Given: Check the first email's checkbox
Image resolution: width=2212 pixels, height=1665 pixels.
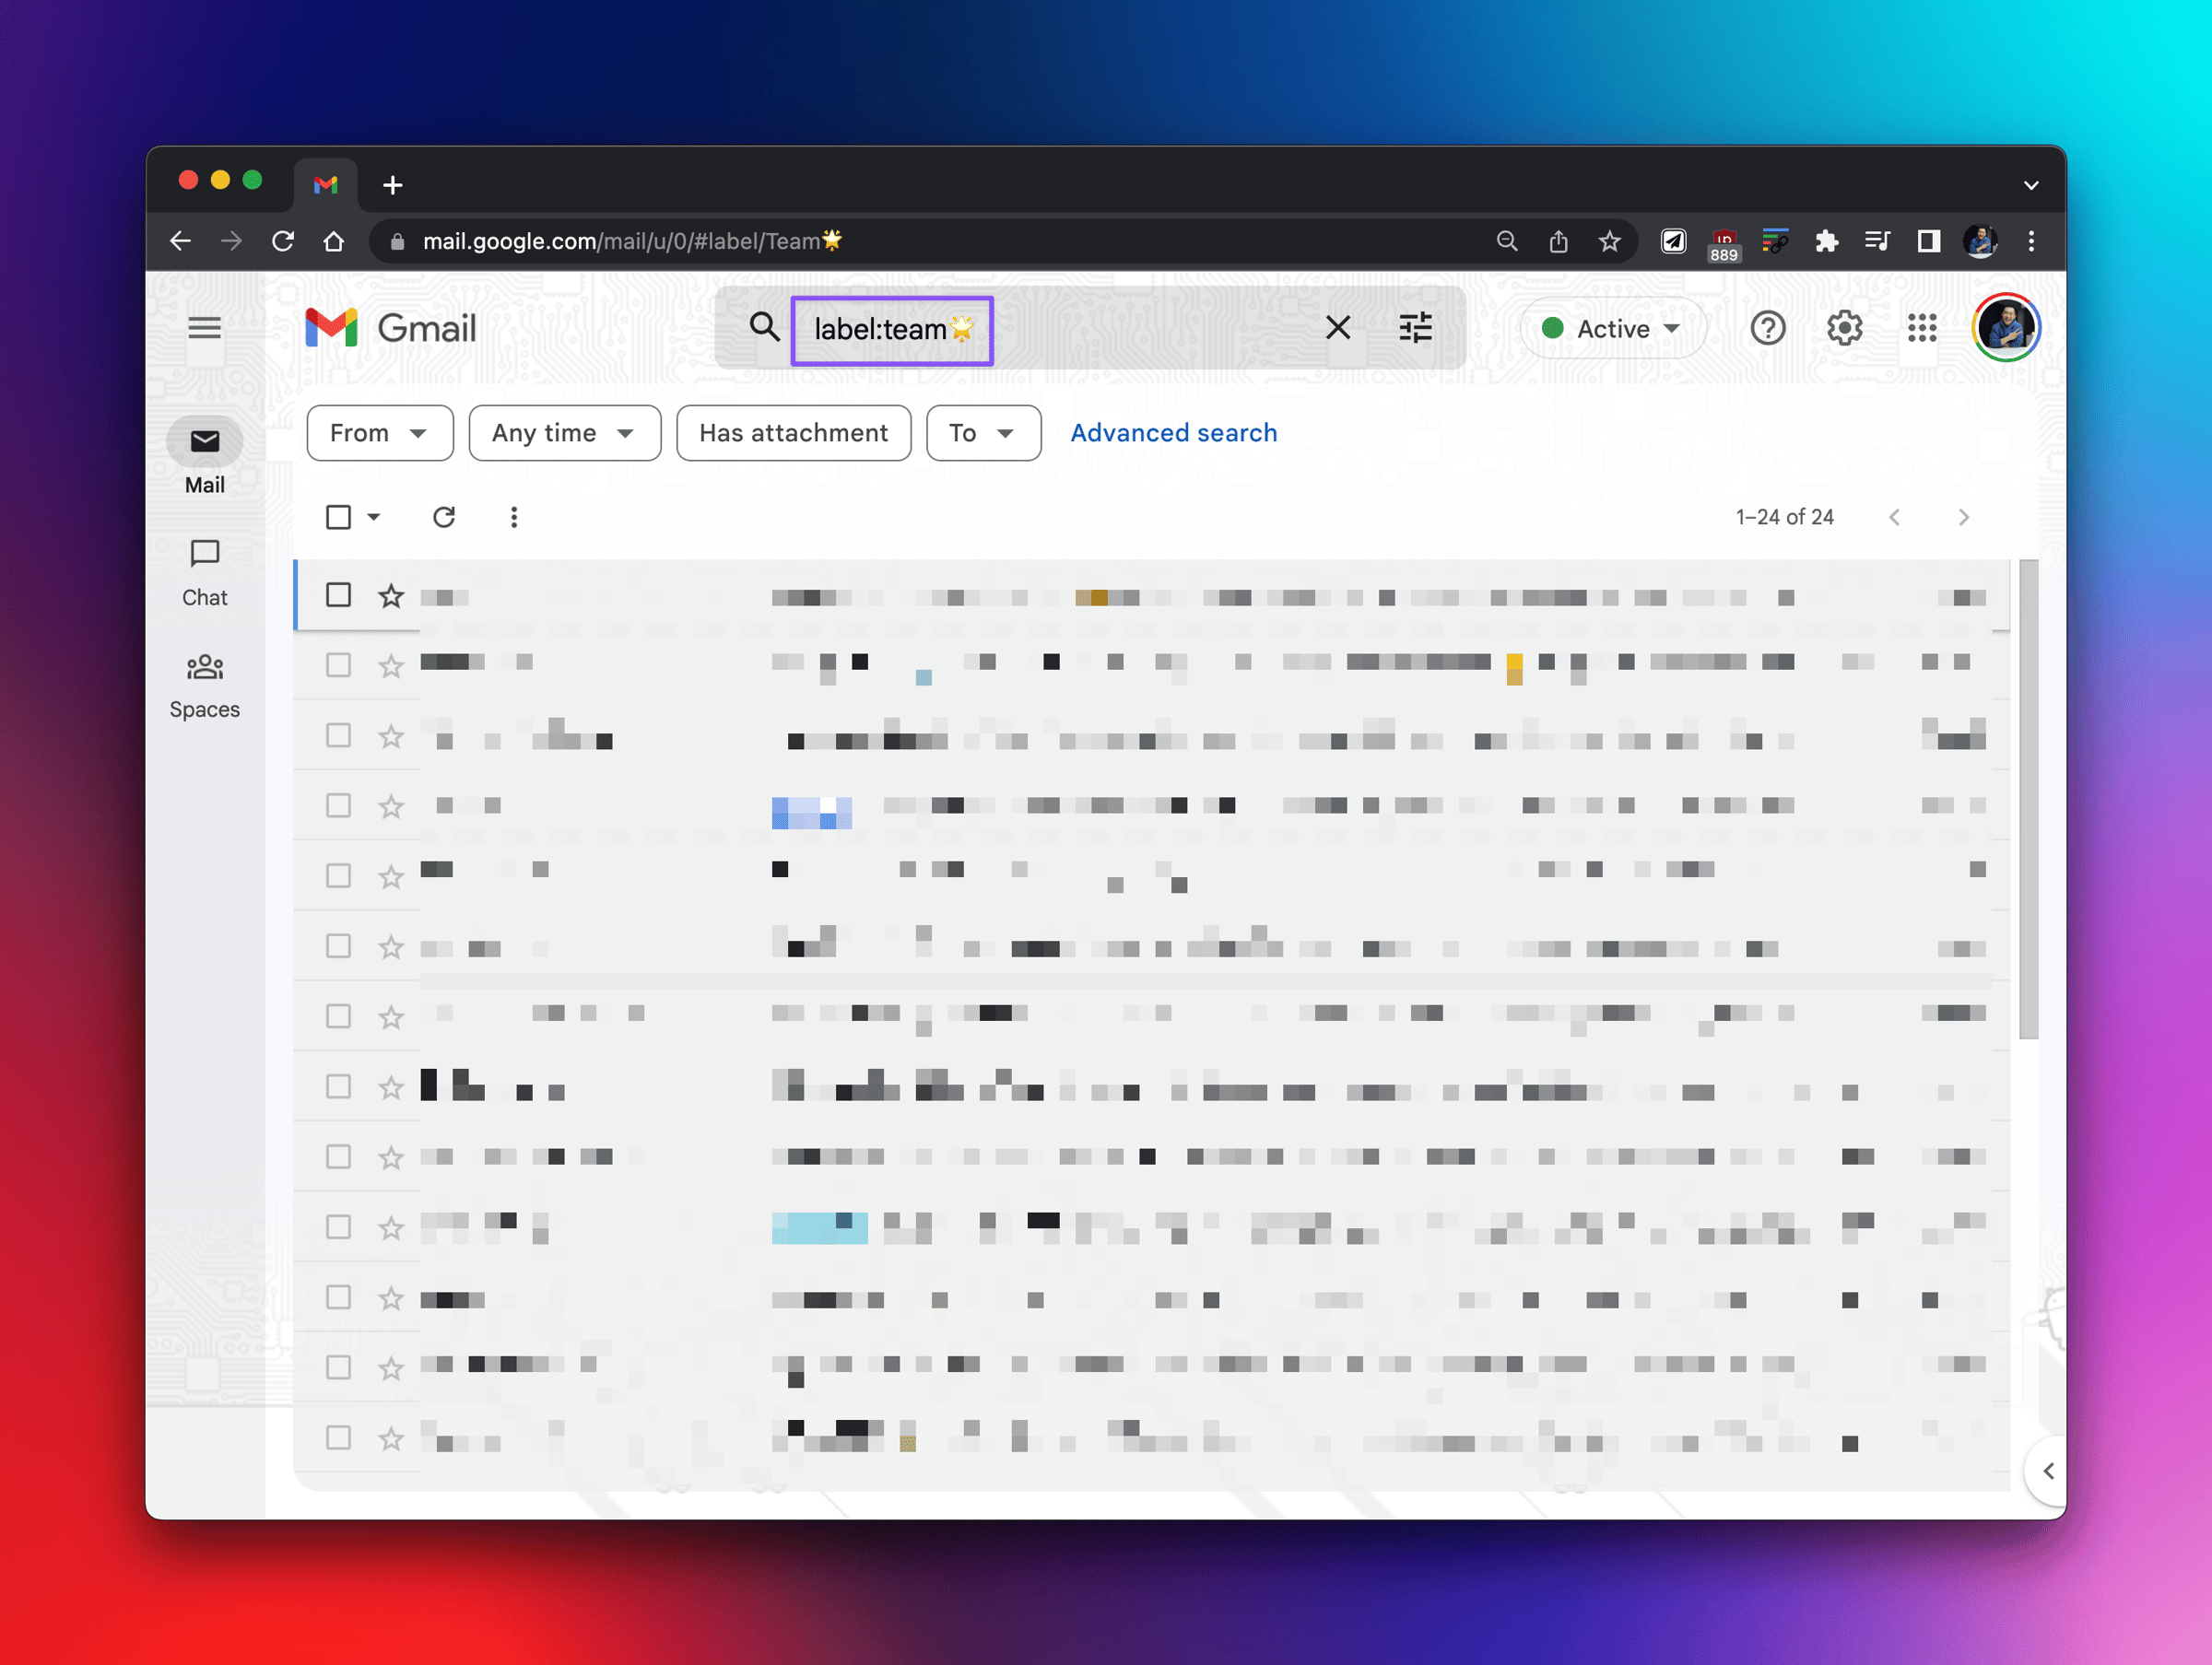Looking at the screenshot, I should pos(338,595).
